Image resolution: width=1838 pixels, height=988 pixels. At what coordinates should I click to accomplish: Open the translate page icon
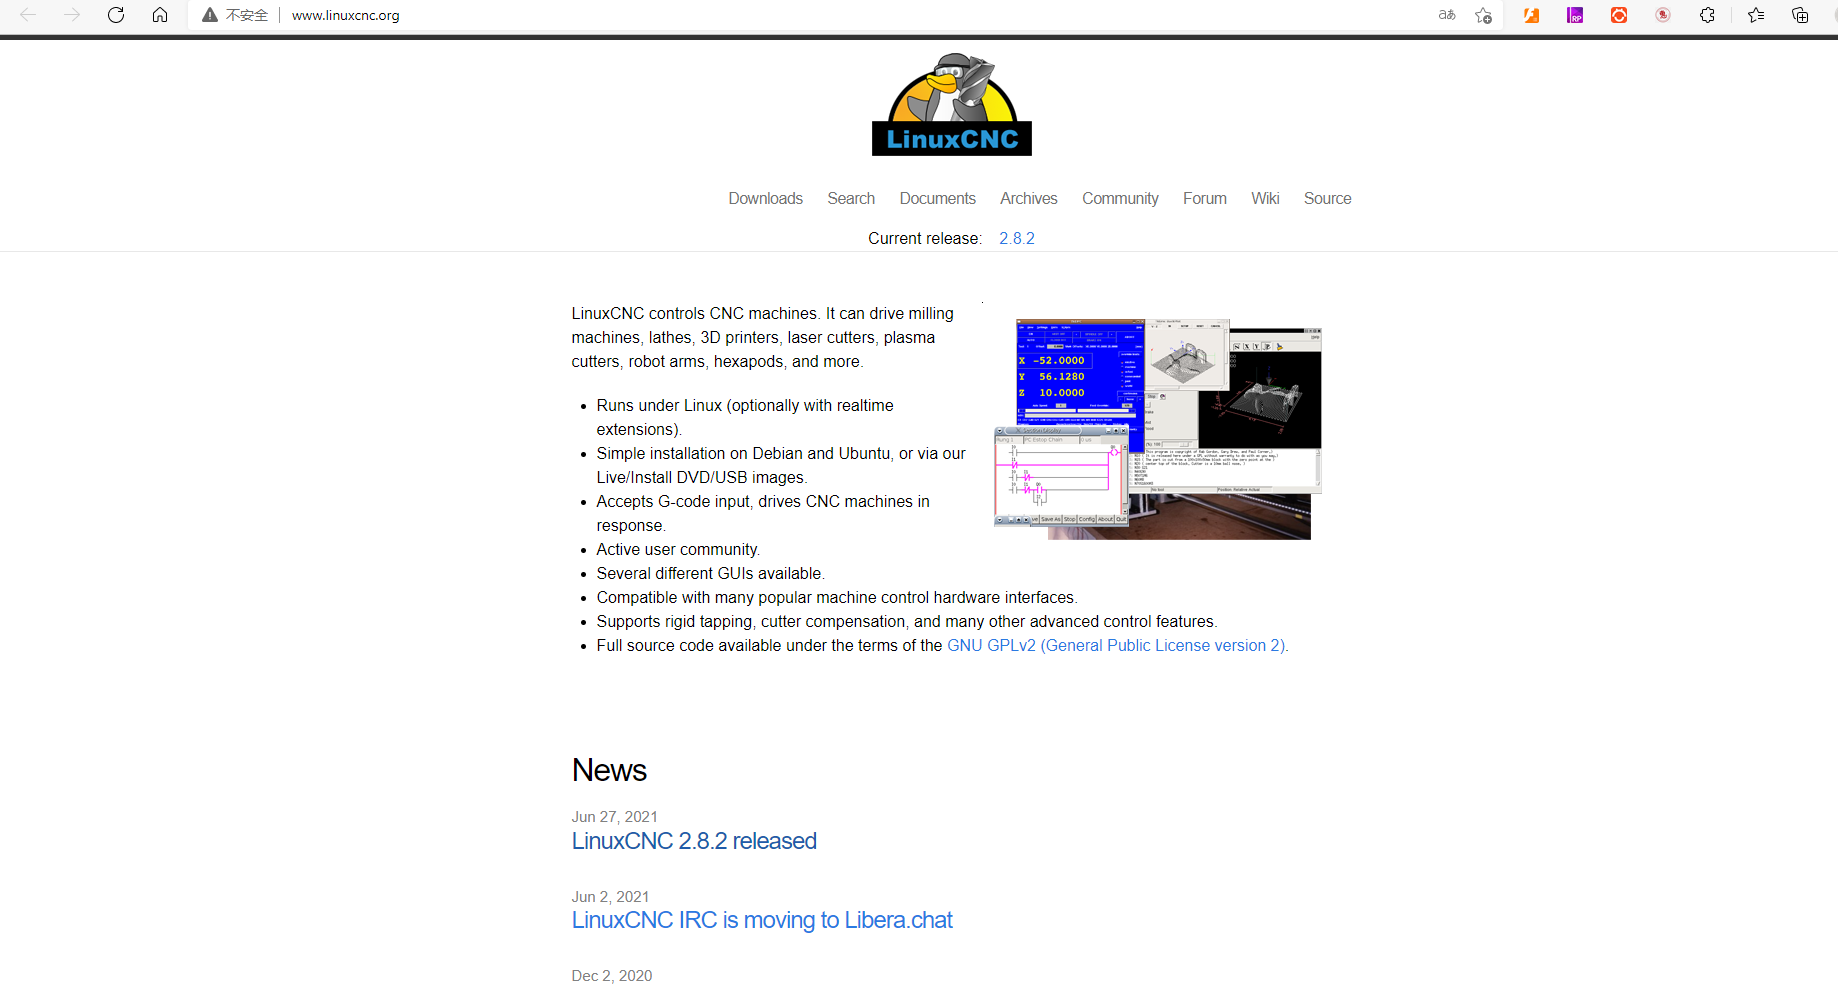pos(1447,15)
